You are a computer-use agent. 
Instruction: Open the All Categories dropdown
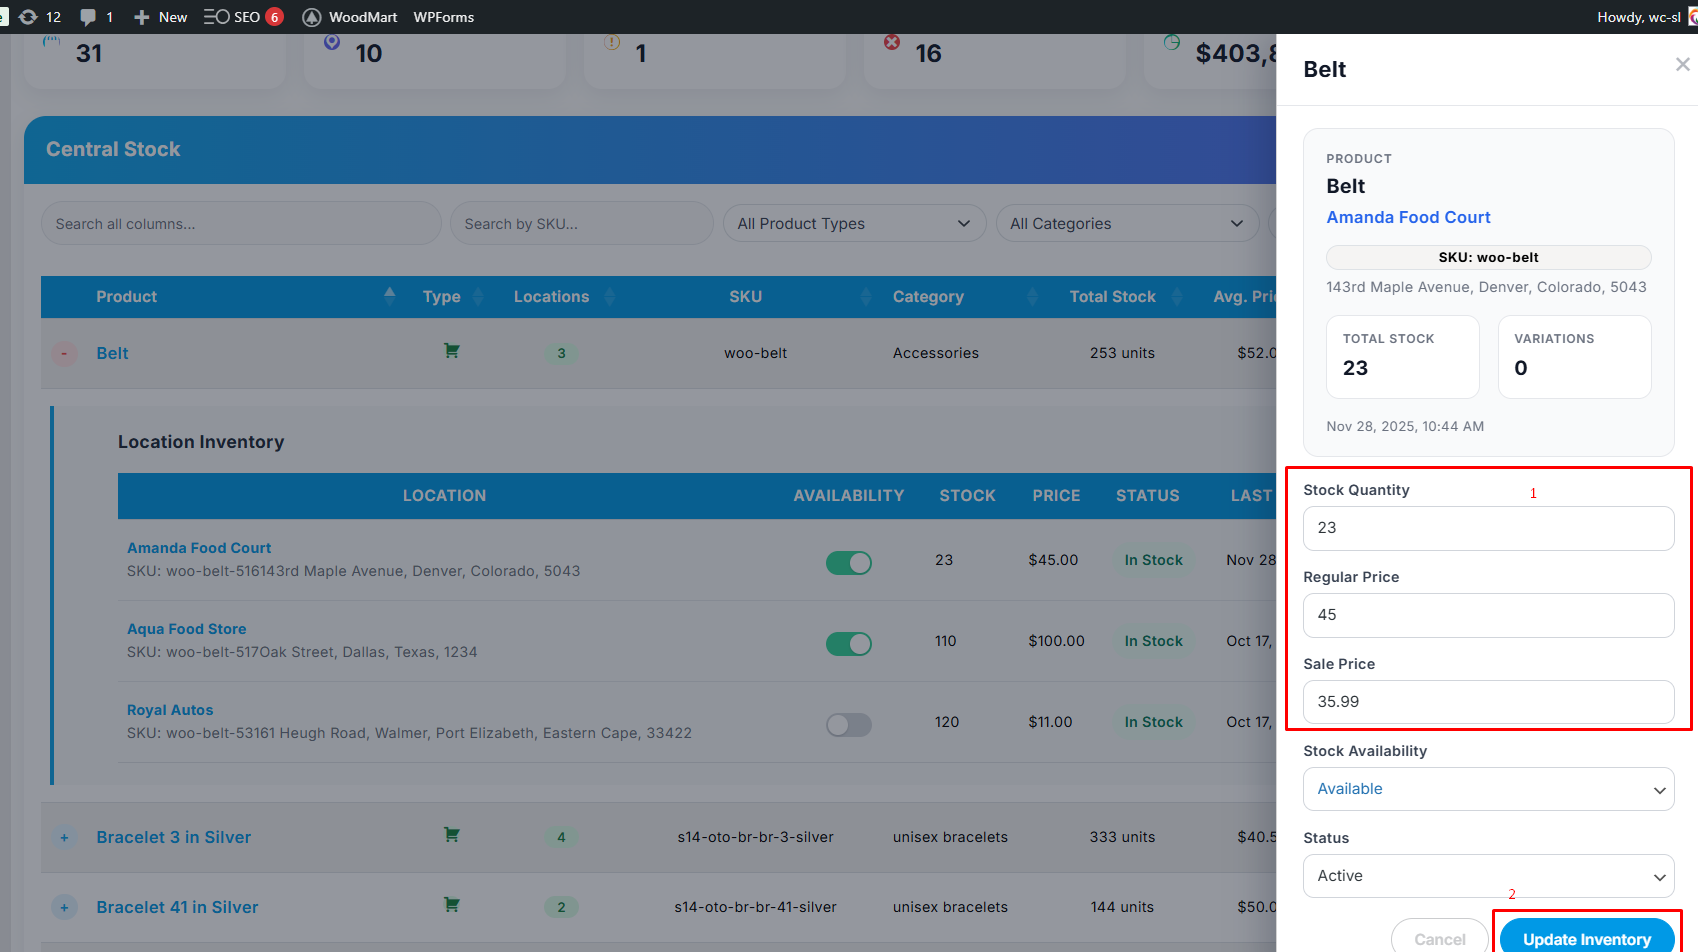[1127, 224]
